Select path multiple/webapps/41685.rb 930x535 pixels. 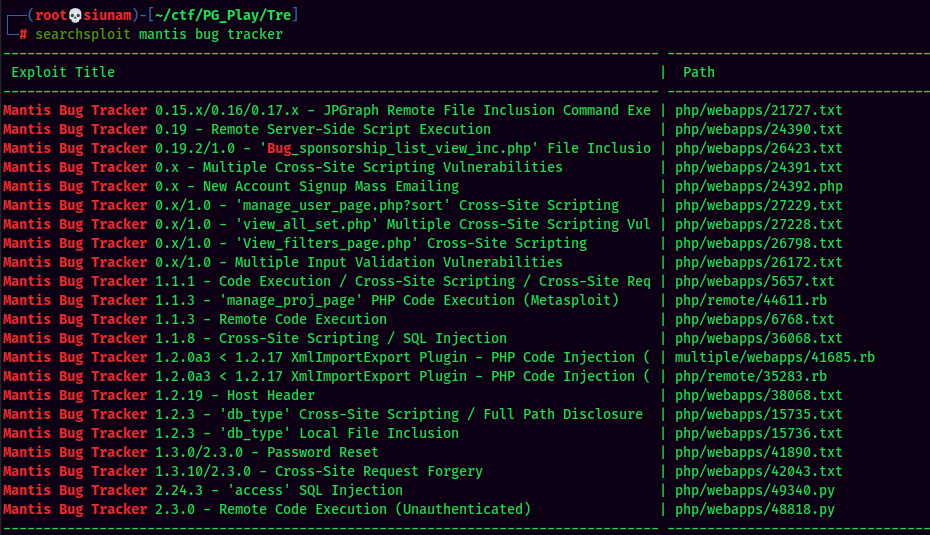coord(775,357)
